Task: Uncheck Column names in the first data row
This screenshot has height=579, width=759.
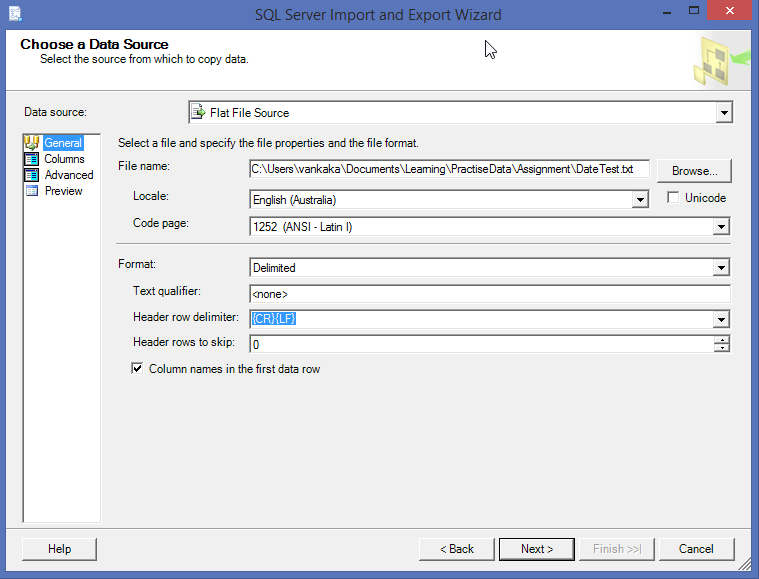Action: coord(137,368)
